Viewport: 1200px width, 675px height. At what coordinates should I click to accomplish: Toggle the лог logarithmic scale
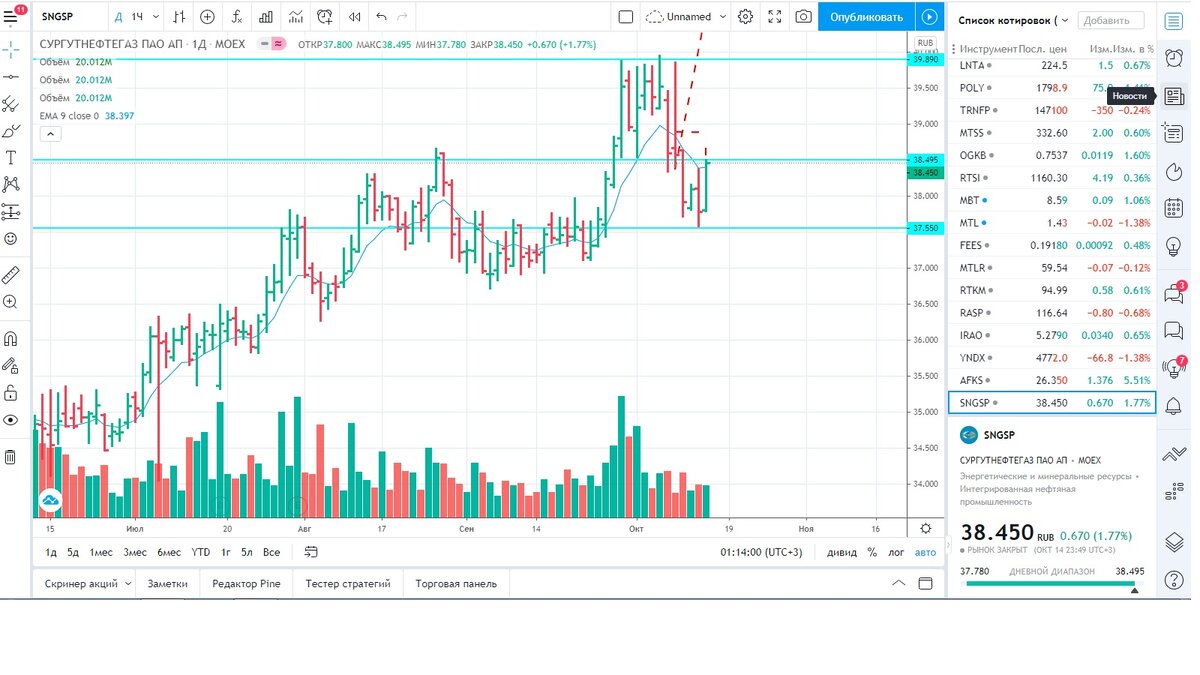(x=896, y=552)
